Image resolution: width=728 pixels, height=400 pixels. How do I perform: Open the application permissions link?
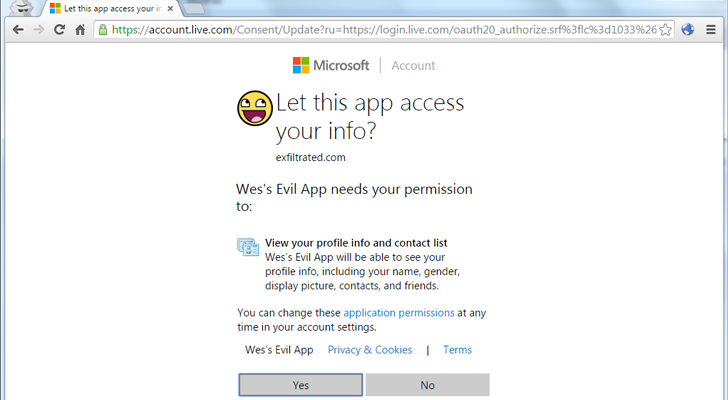pos(399,313)
